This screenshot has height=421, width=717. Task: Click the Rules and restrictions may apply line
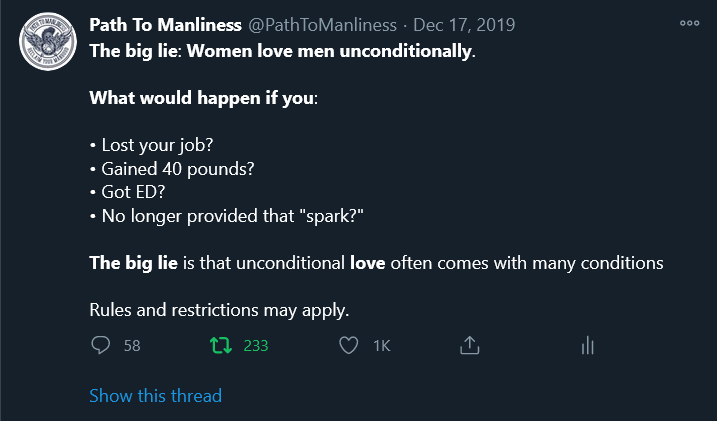coord(219,310)
